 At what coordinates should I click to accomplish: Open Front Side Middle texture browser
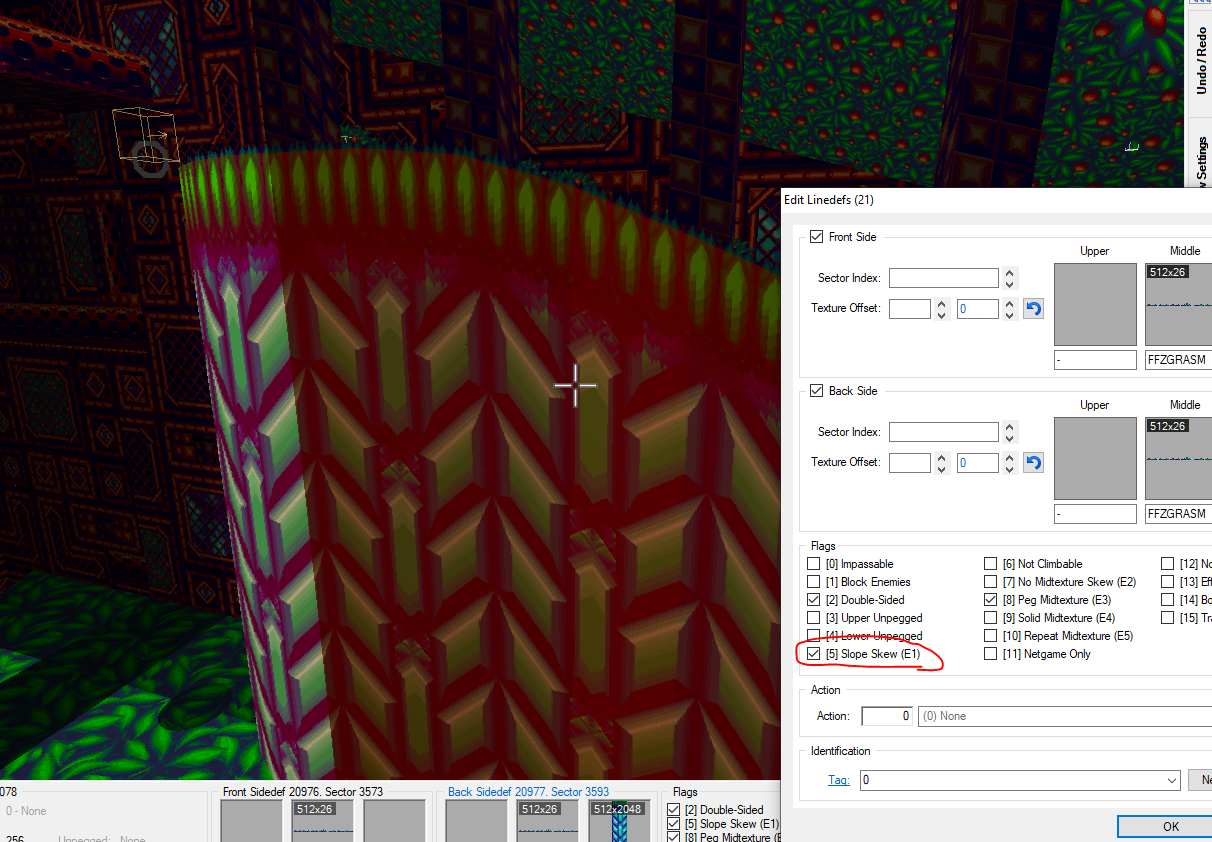1178,304
